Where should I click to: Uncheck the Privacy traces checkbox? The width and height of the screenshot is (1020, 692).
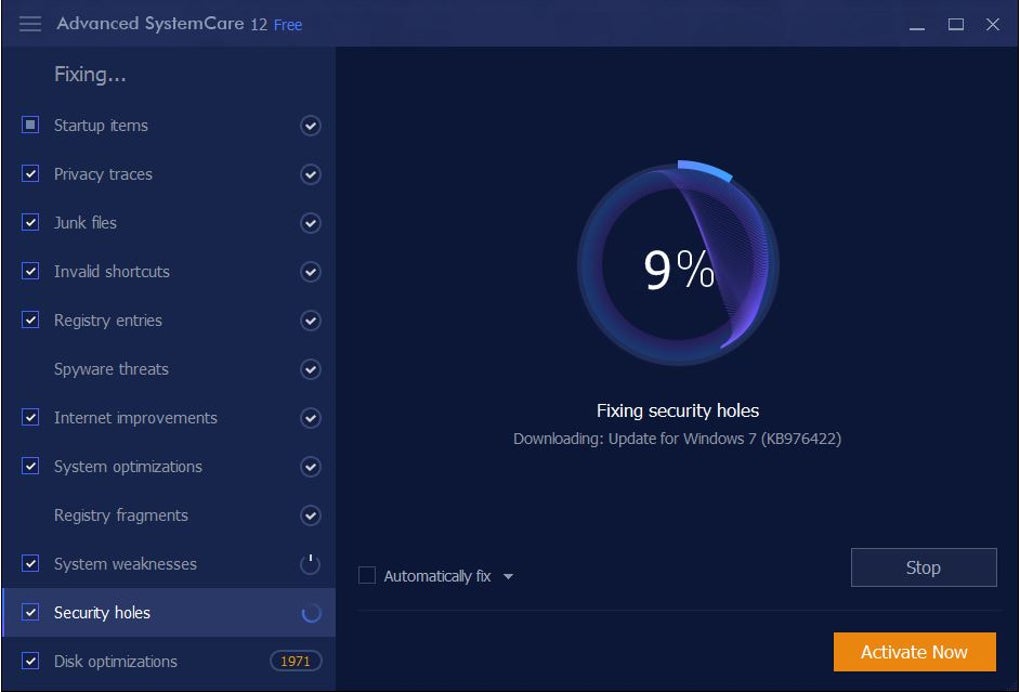[30, 173]
